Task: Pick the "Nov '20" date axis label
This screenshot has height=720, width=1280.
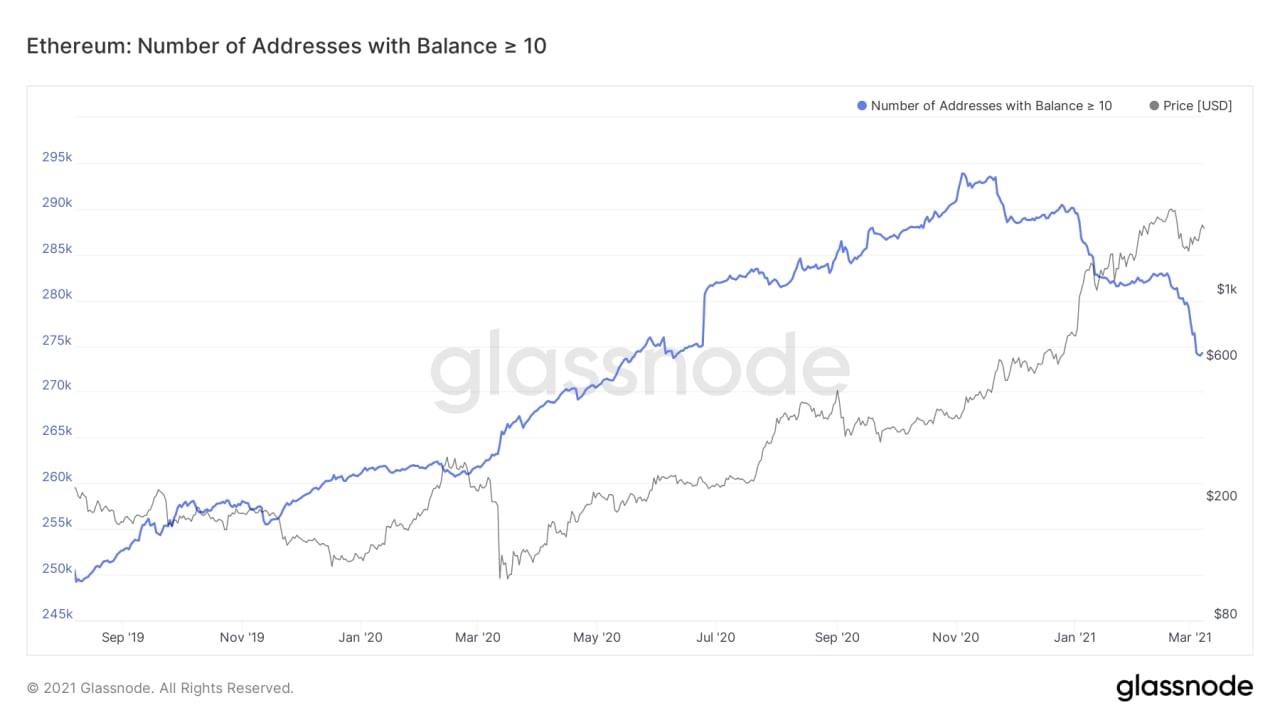Action: tap(957, 637)
